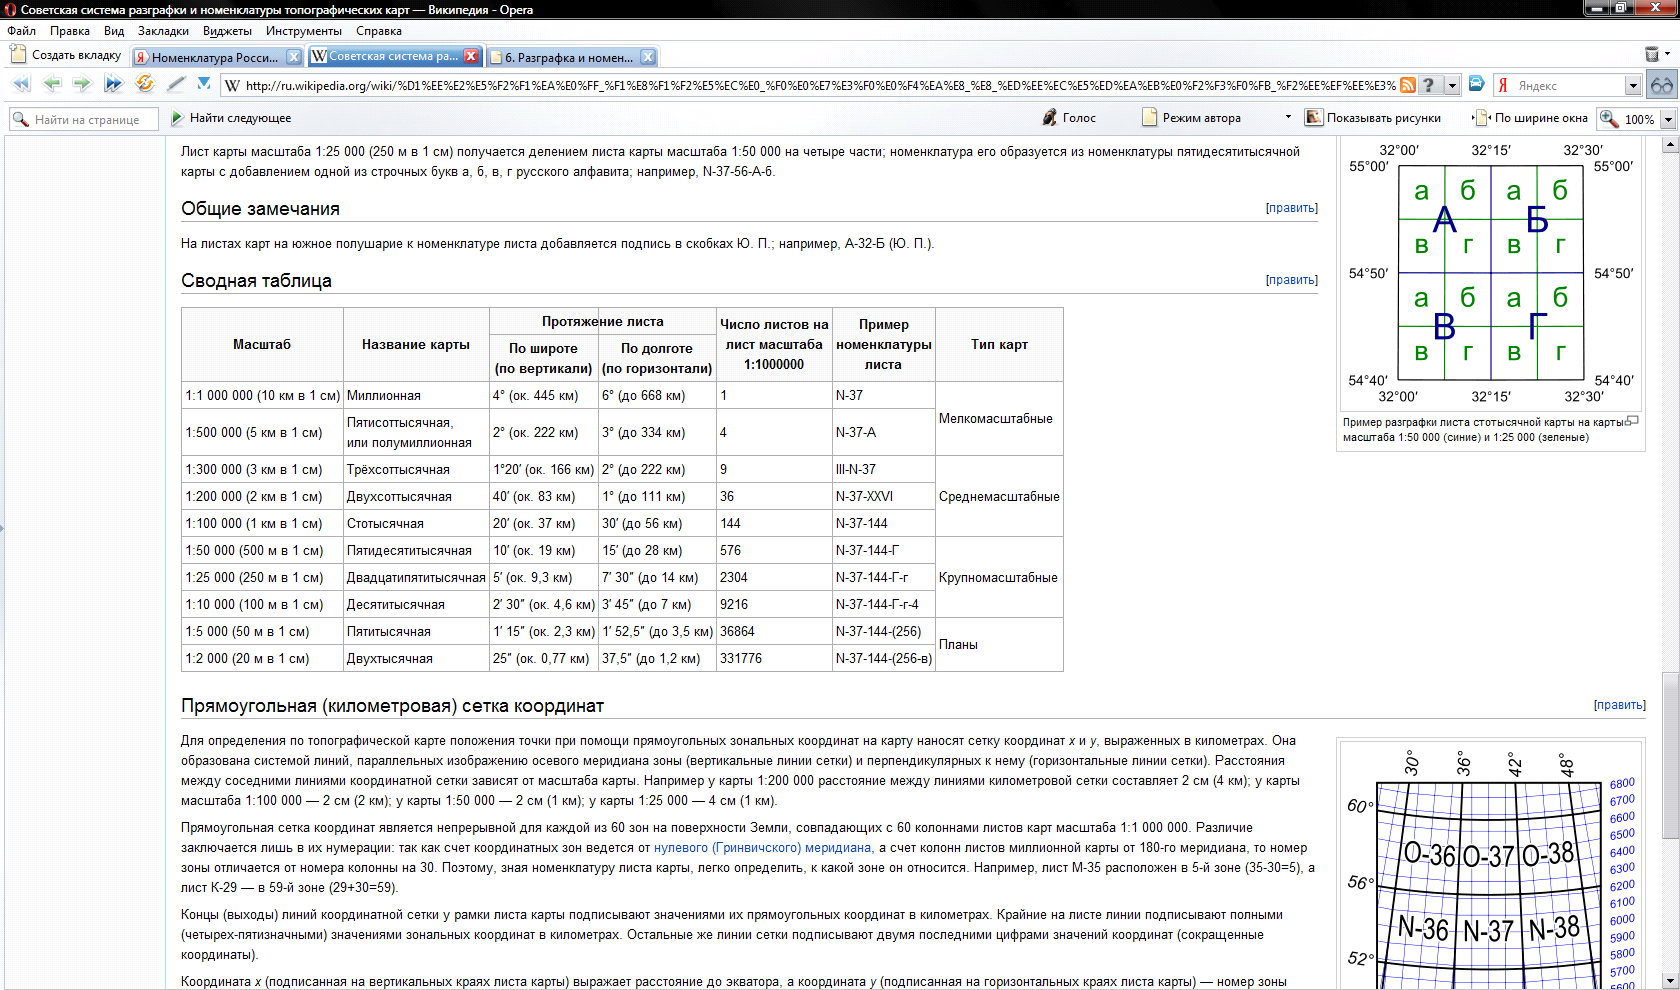Click the 'Крупномасштабные' table cell
Image resolution: width=1680 pixels, height=990 pixels.
pos(998,577)
